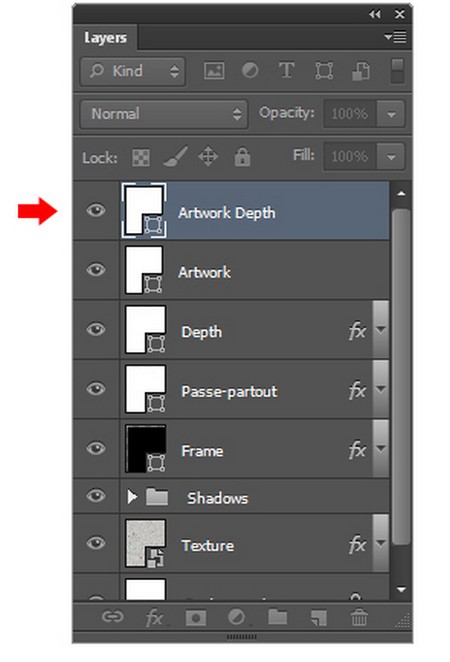Screen dimensions: 450x662
Task: Hide the Shadows group
Action: coord(96,496)
